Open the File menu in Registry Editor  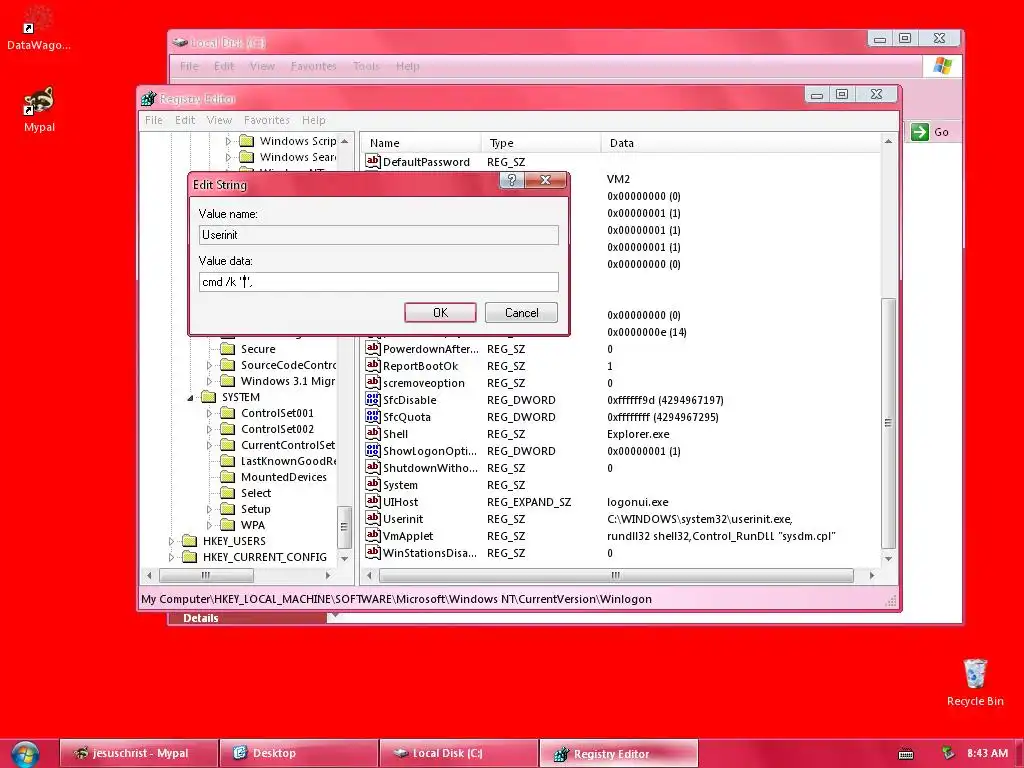pos(153,120)
